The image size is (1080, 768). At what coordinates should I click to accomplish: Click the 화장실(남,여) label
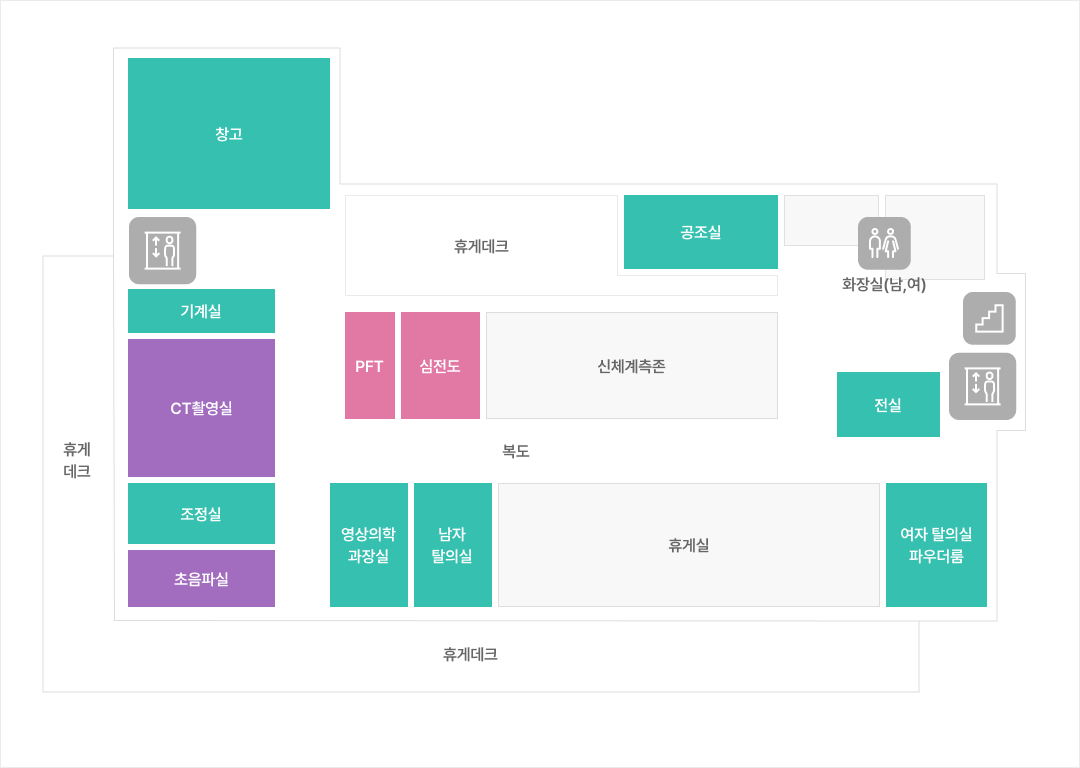[884, 285]
